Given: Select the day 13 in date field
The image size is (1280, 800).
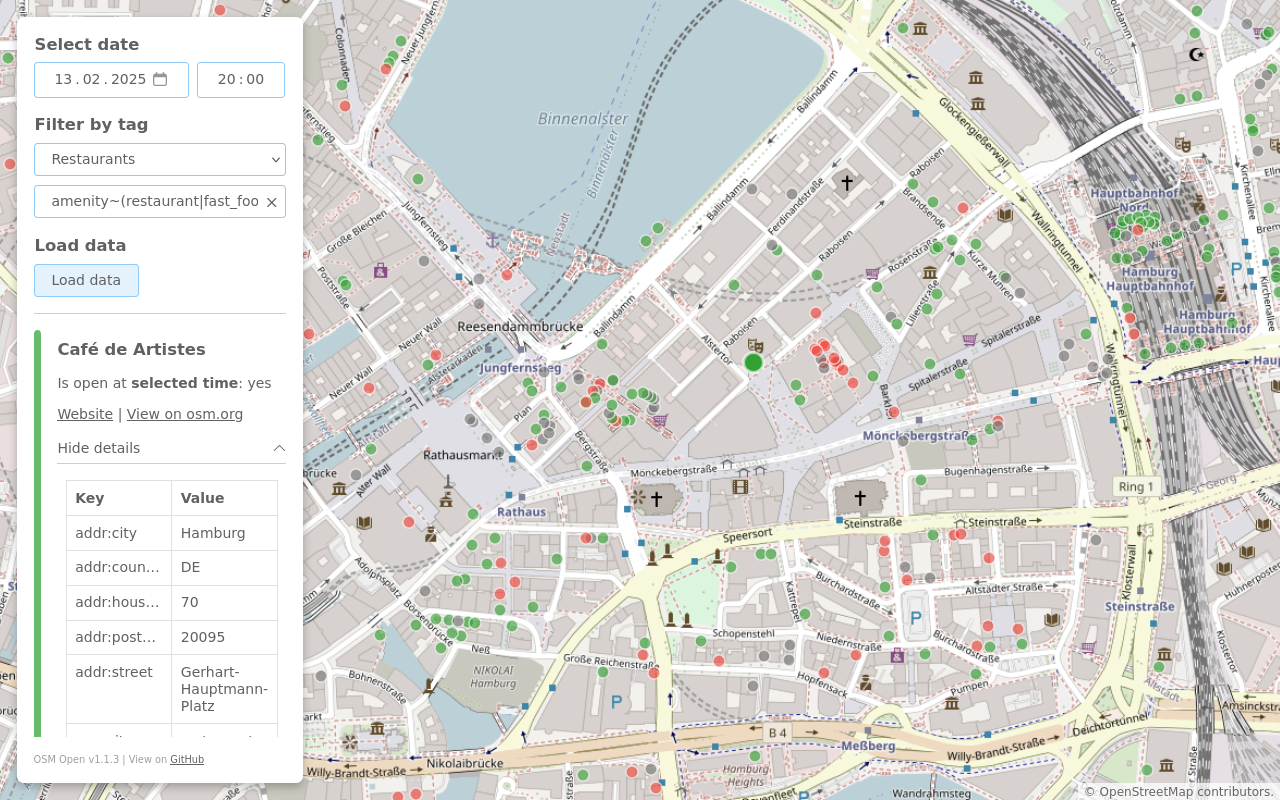Looking at the screenshot, I should (x=63, y=79).
